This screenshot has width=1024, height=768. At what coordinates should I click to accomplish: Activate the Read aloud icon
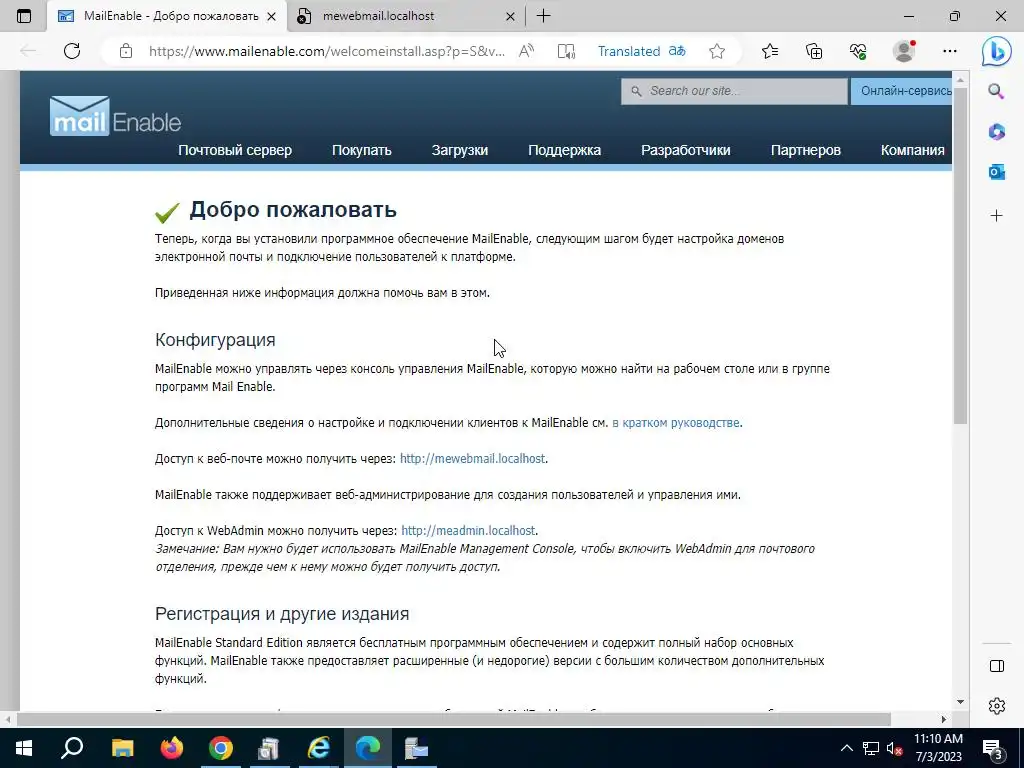pos(526,51)
